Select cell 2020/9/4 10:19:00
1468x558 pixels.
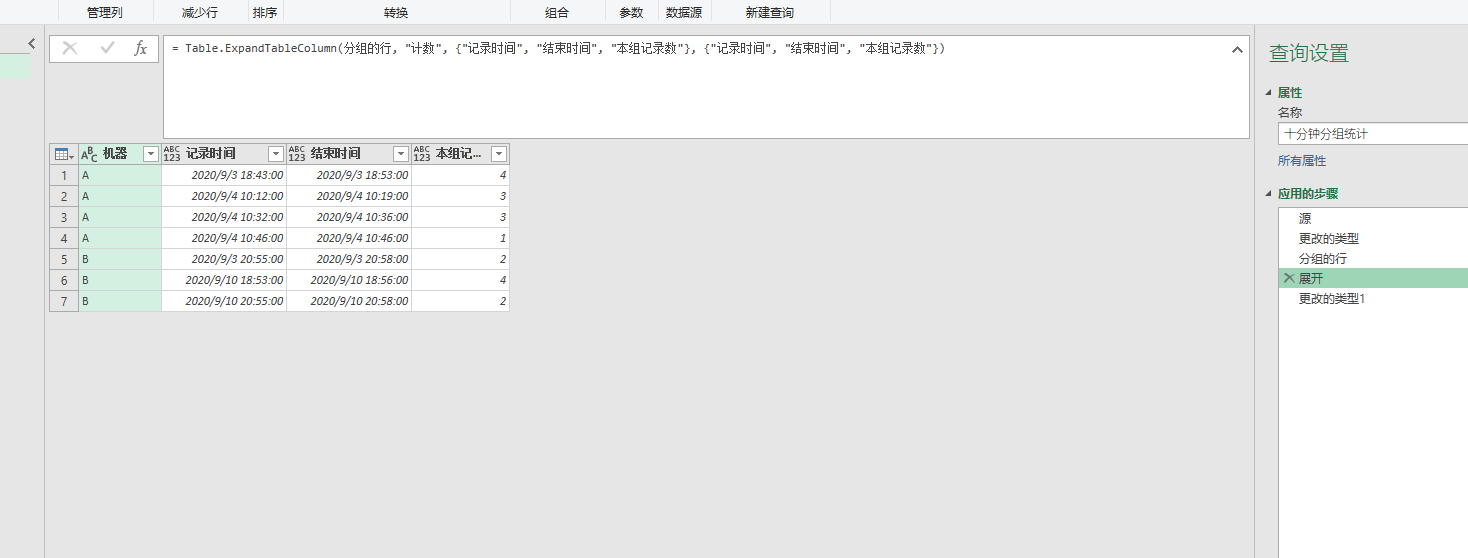tap(349, 196)
